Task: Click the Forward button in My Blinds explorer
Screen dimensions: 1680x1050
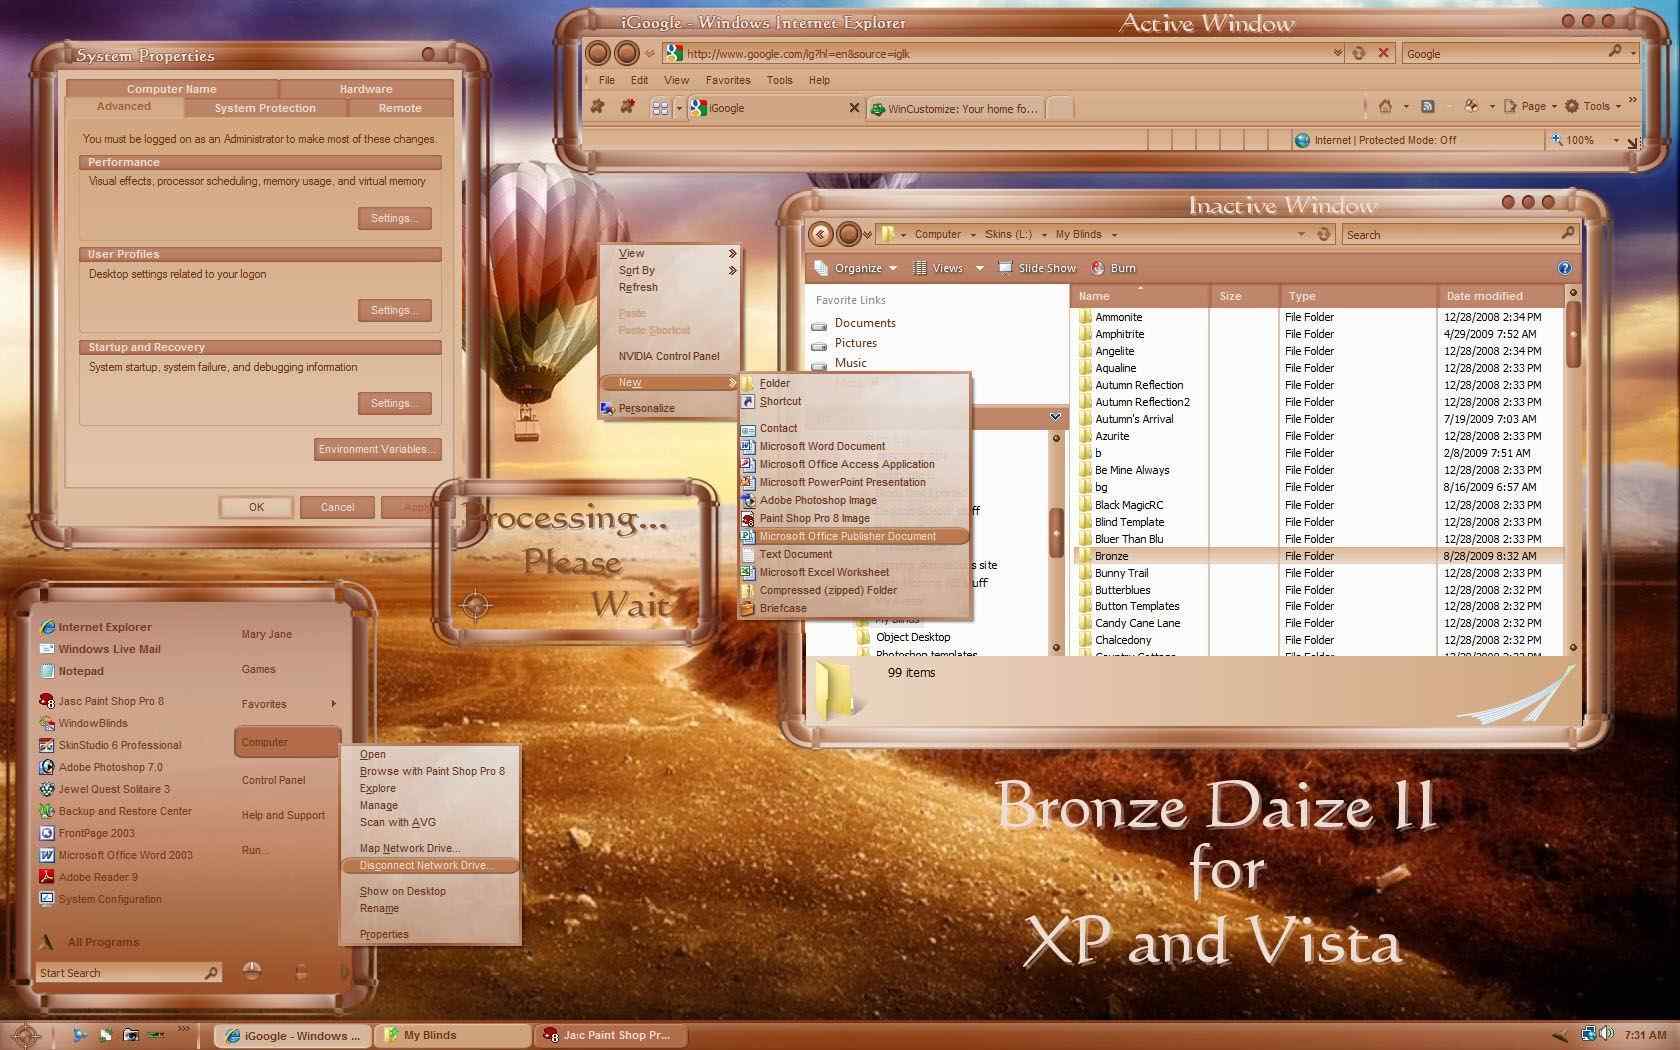Action: [x=849, y=234]
